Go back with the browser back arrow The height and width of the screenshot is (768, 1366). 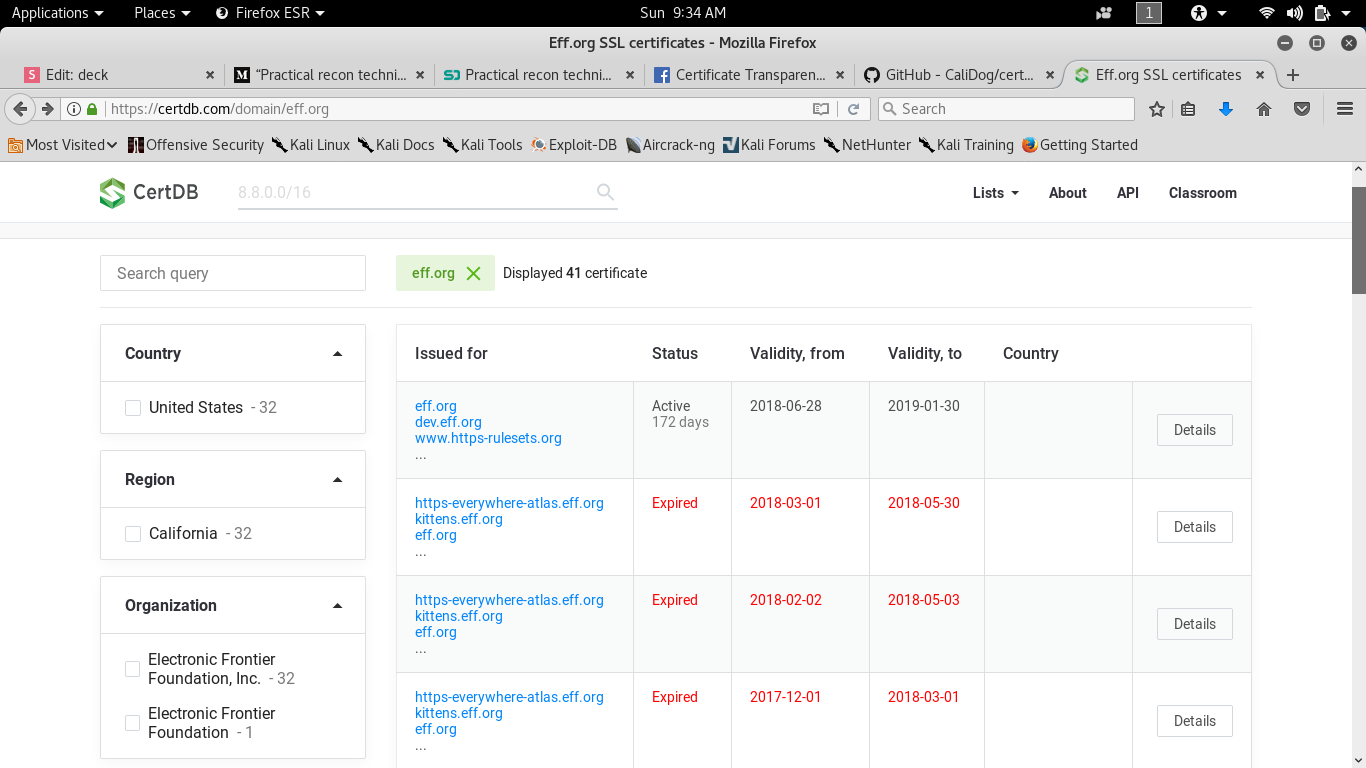pyautogui.click(x=20, y=109)
